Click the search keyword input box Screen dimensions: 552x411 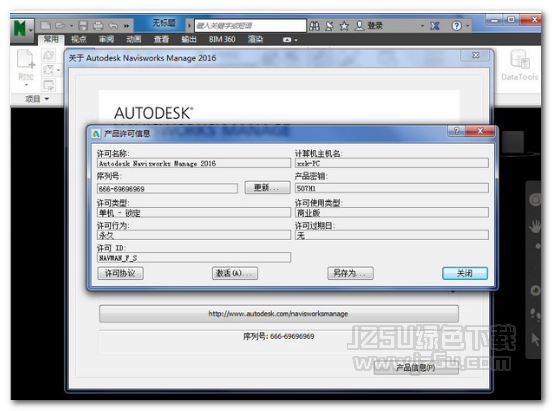point(250,26)
